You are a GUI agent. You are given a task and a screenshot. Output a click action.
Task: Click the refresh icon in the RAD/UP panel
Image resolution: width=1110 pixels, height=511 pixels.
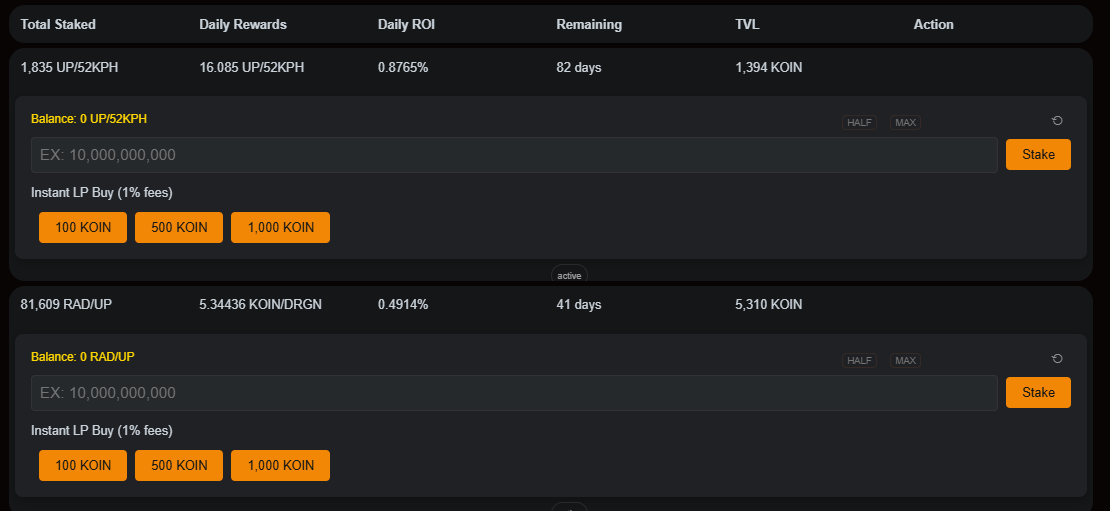[x=1057, y=359]
